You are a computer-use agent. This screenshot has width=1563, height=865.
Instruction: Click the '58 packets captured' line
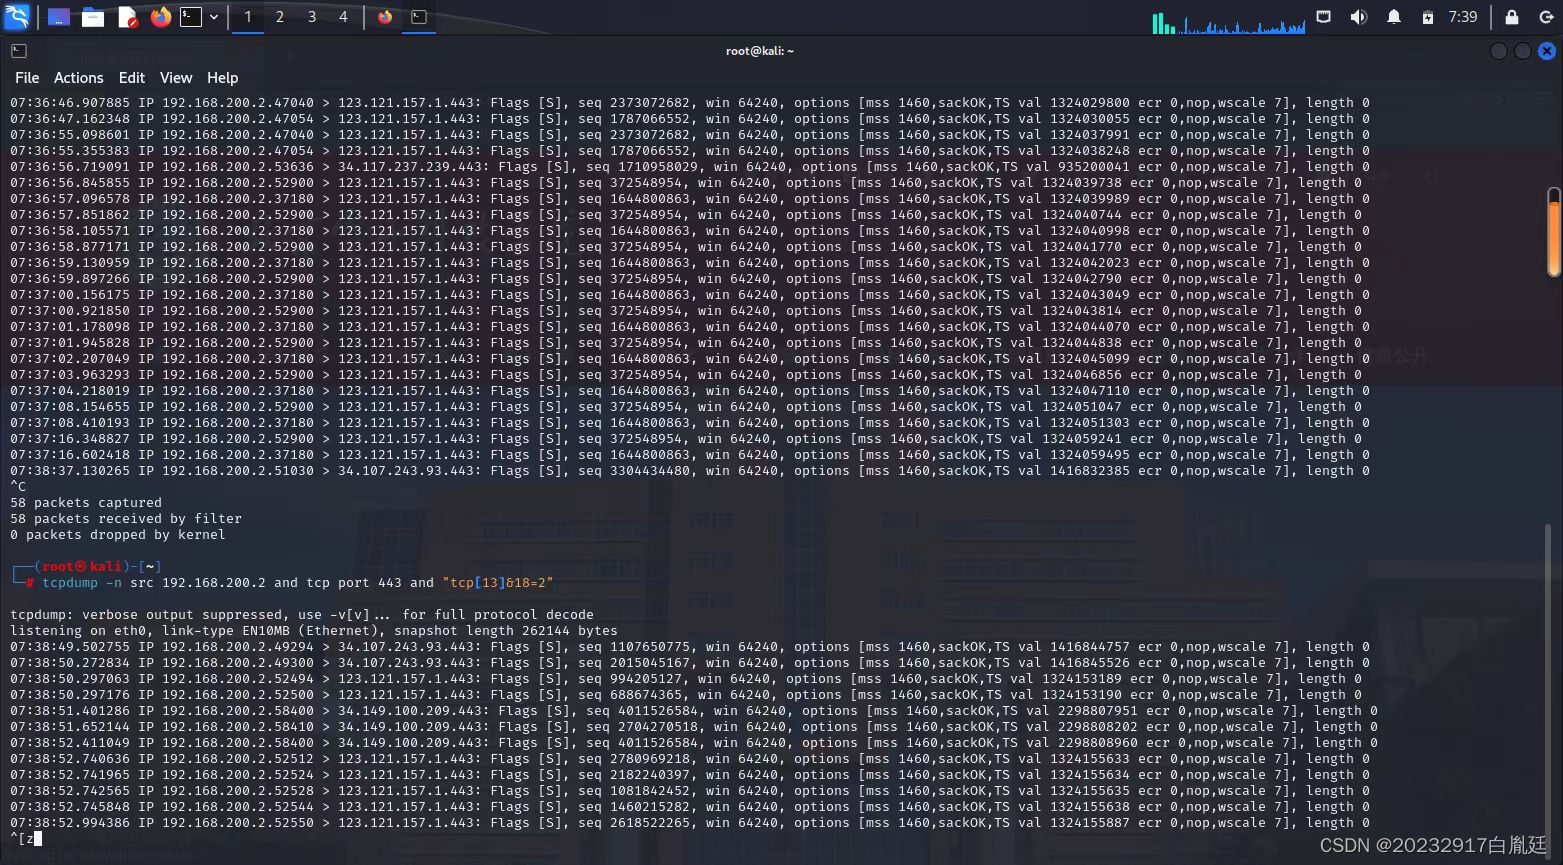[x=86, y=503]
